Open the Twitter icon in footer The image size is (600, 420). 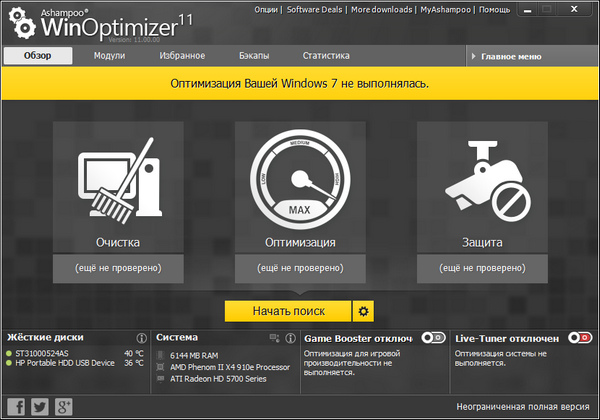pos(40,406)
